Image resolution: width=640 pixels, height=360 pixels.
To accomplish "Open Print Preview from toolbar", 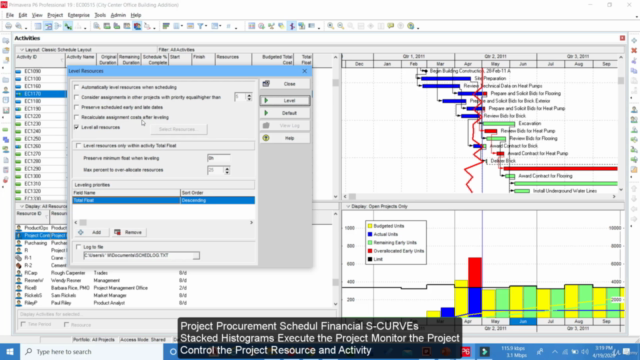I will (x=19, y=26).
